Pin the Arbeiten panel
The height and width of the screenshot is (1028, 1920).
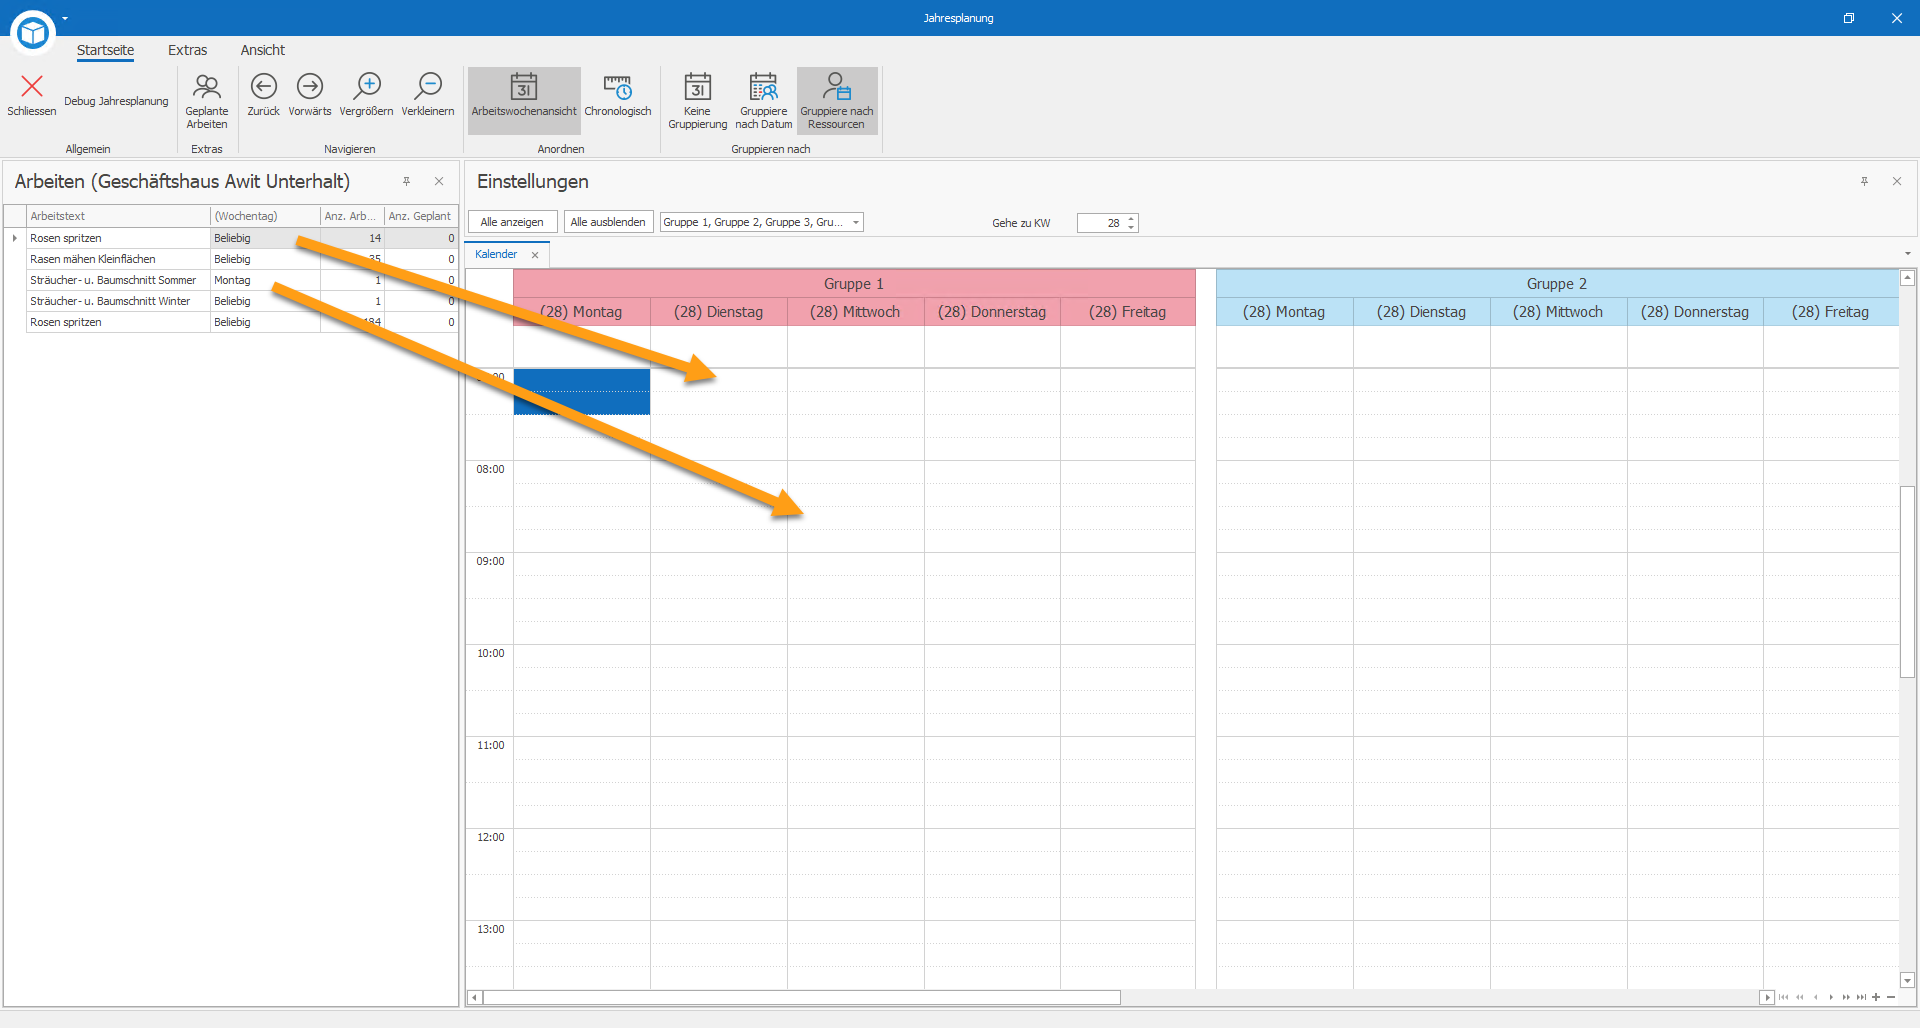point(406,181)
